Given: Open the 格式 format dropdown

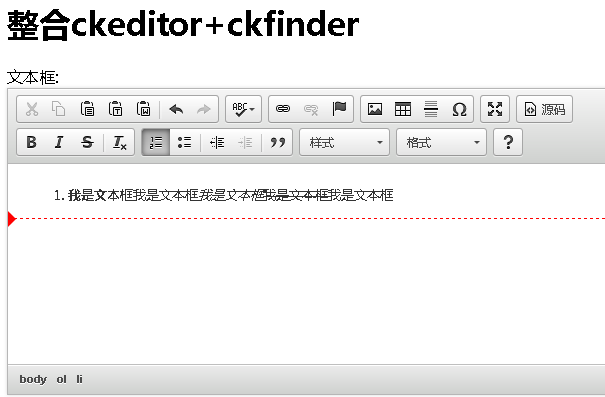Looking at the screenshot, I should [x=441, y=142].
